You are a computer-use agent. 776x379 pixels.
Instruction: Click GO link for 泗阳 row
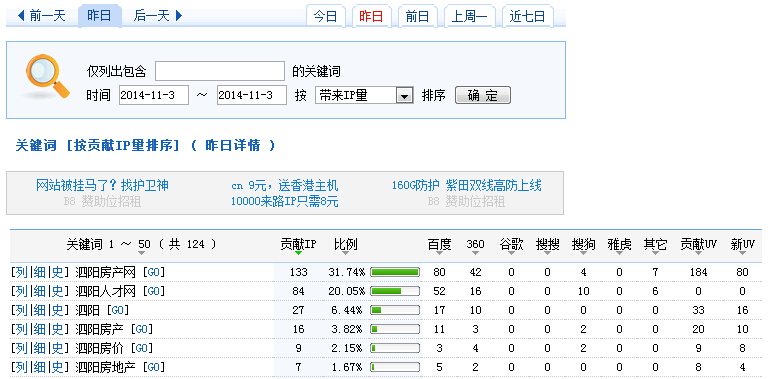(x=117, y=310)
